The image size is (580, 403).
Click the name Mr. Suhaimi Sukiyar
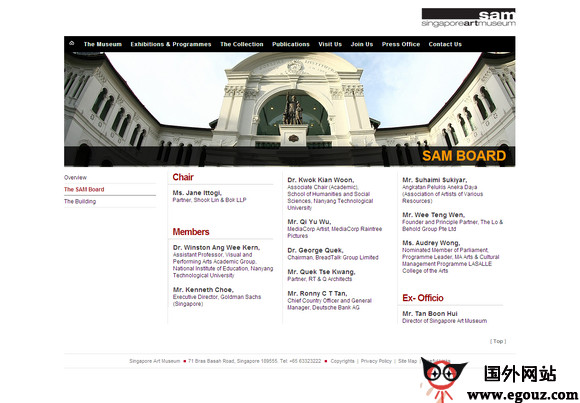coord(435,180)
